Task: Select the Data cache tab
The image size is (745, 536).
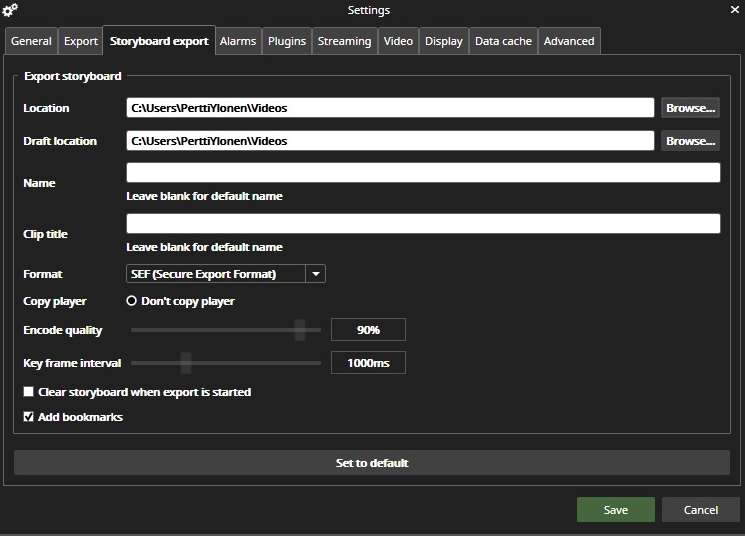Action: coord(503,41)
